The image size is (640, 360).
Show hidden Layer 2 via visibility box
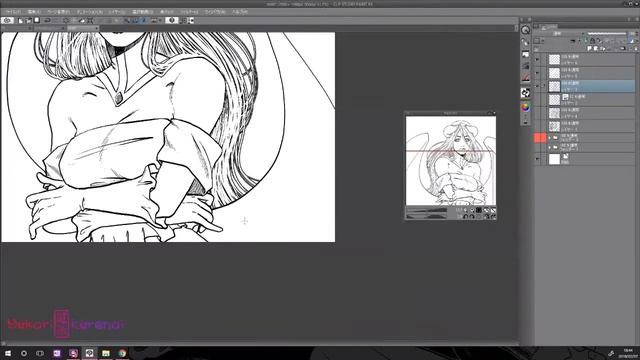click(537, 100)
